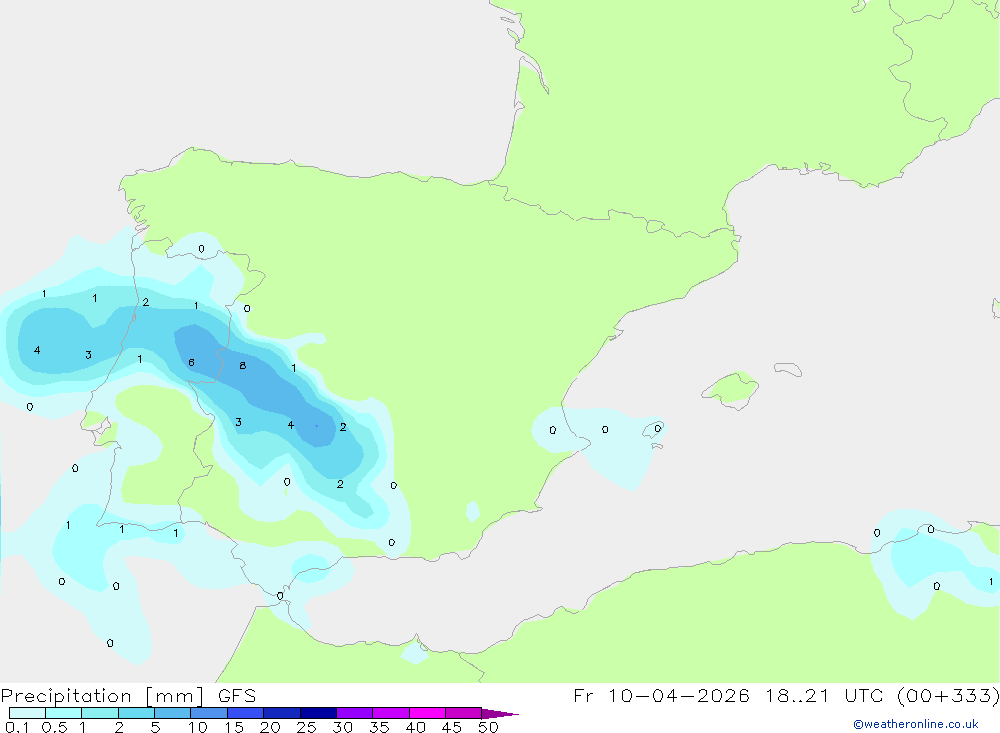
Task: Click the legend tick label '10'
Action: click(198, 727)
